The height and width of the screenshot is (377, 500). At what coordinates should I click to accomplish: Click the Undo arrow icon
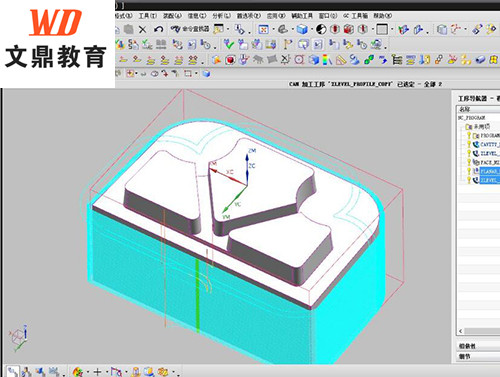tap(159, 30)
